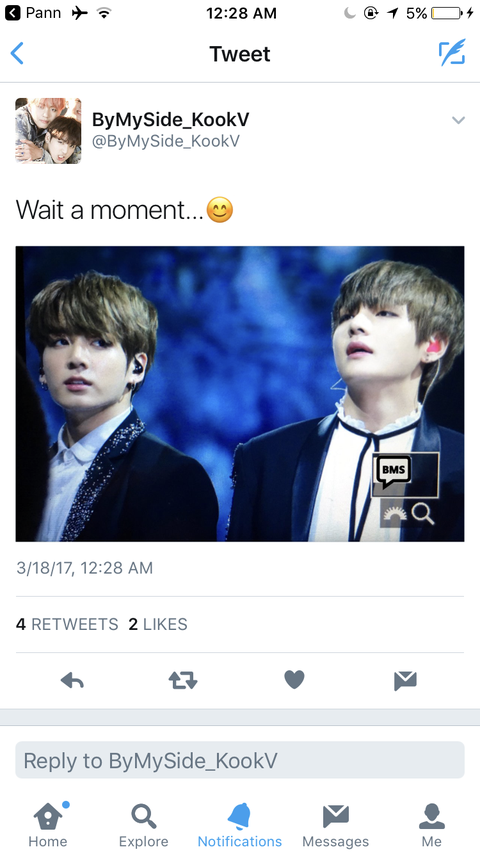Open the Home tab
The height and width of the screenshot is (854, 480).
tap(48, 825)
